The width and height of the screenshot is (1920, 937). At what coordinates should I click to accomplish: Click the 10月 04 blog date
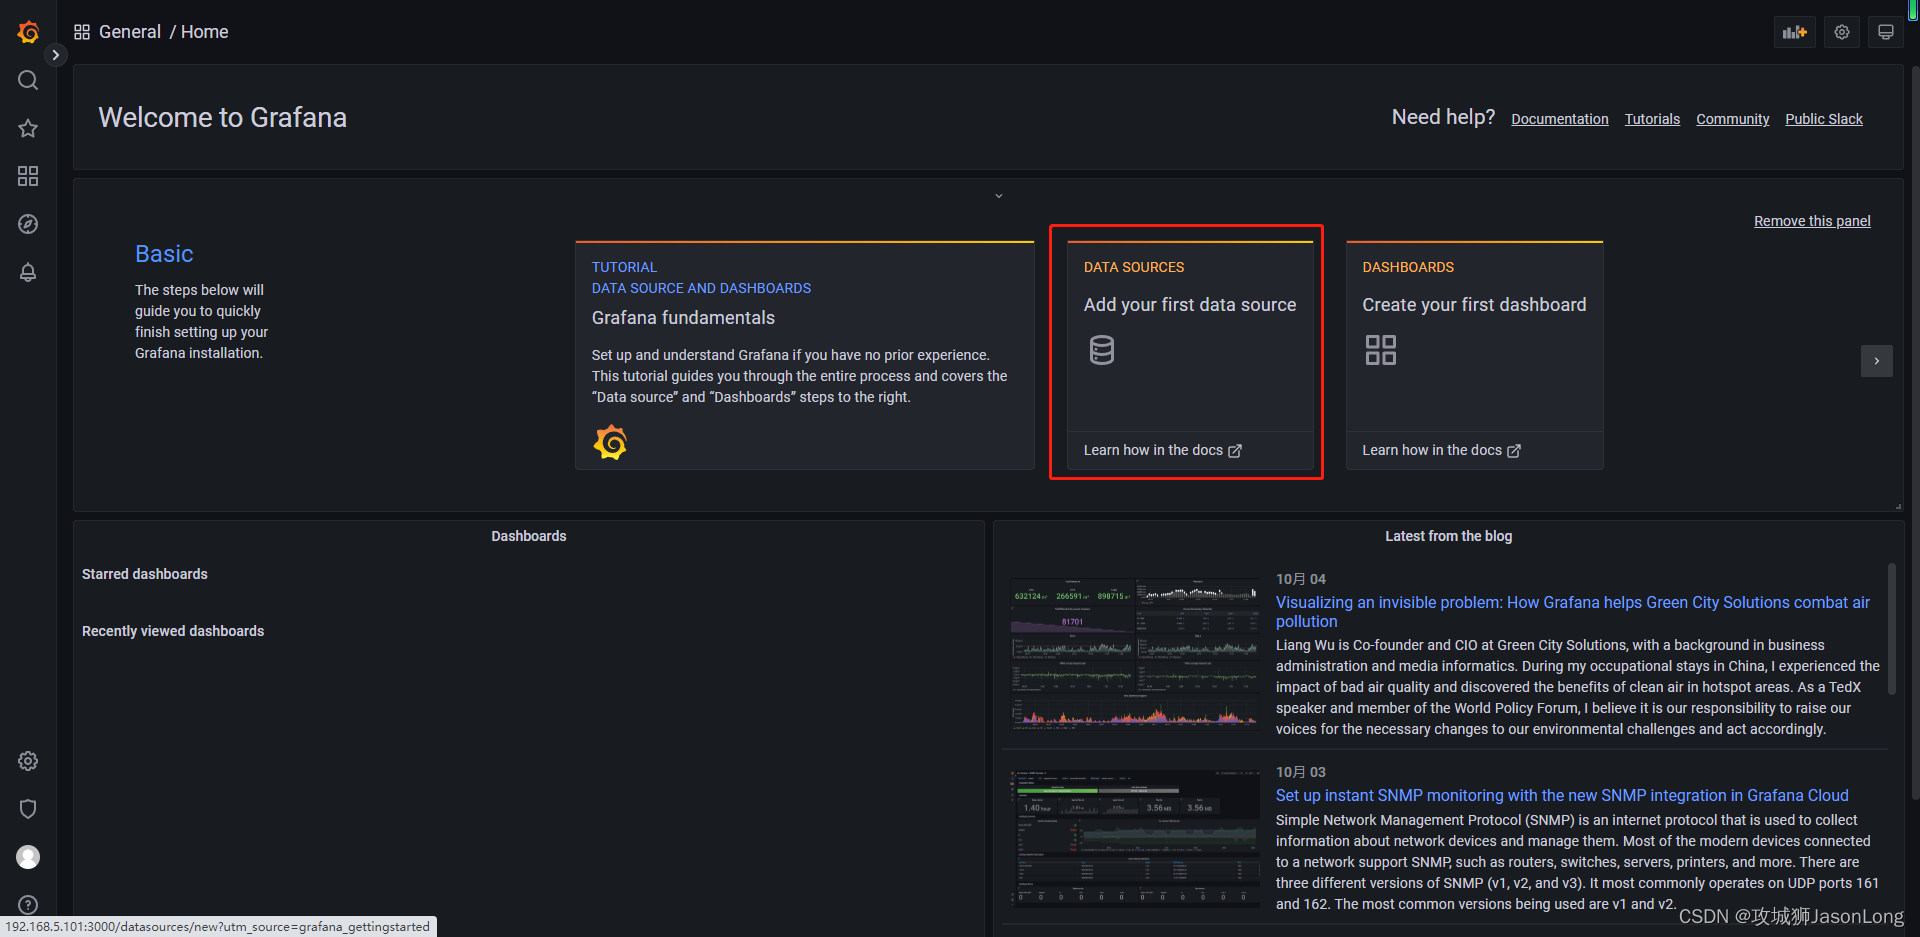click(x=1301, y=579)
